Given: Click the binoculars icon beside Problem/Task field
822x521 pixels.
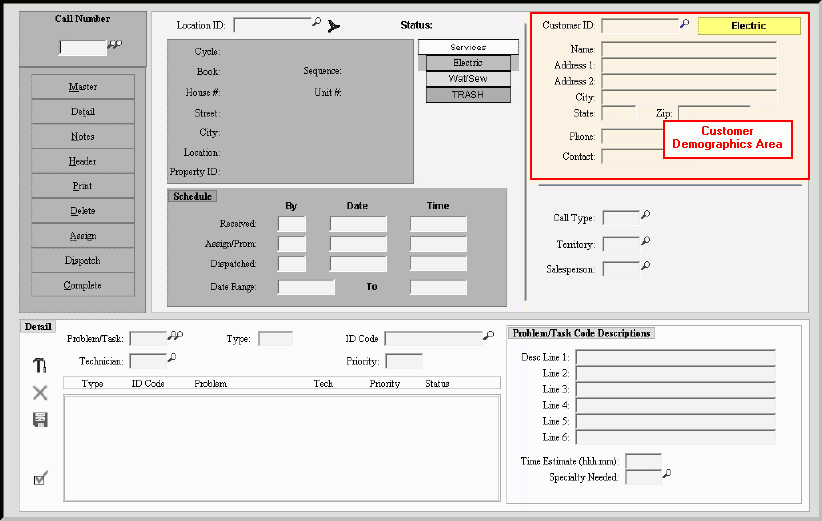Looking at the screenshot, I should click(x=176, y=337).
